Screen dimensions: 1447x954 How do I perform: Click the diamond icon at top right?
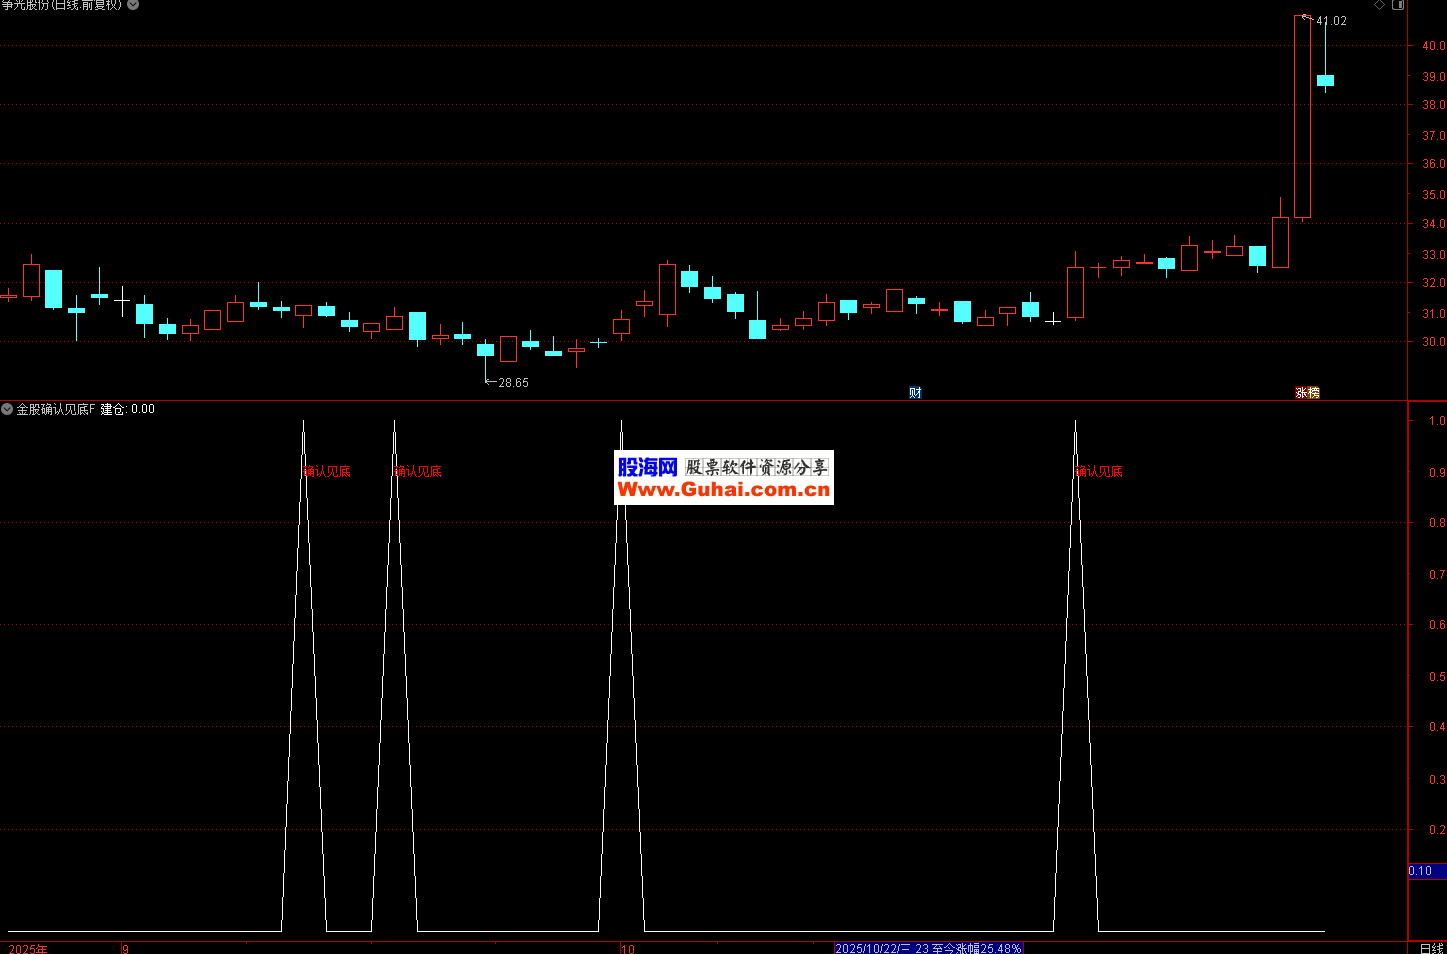[x=1380, y=5]
